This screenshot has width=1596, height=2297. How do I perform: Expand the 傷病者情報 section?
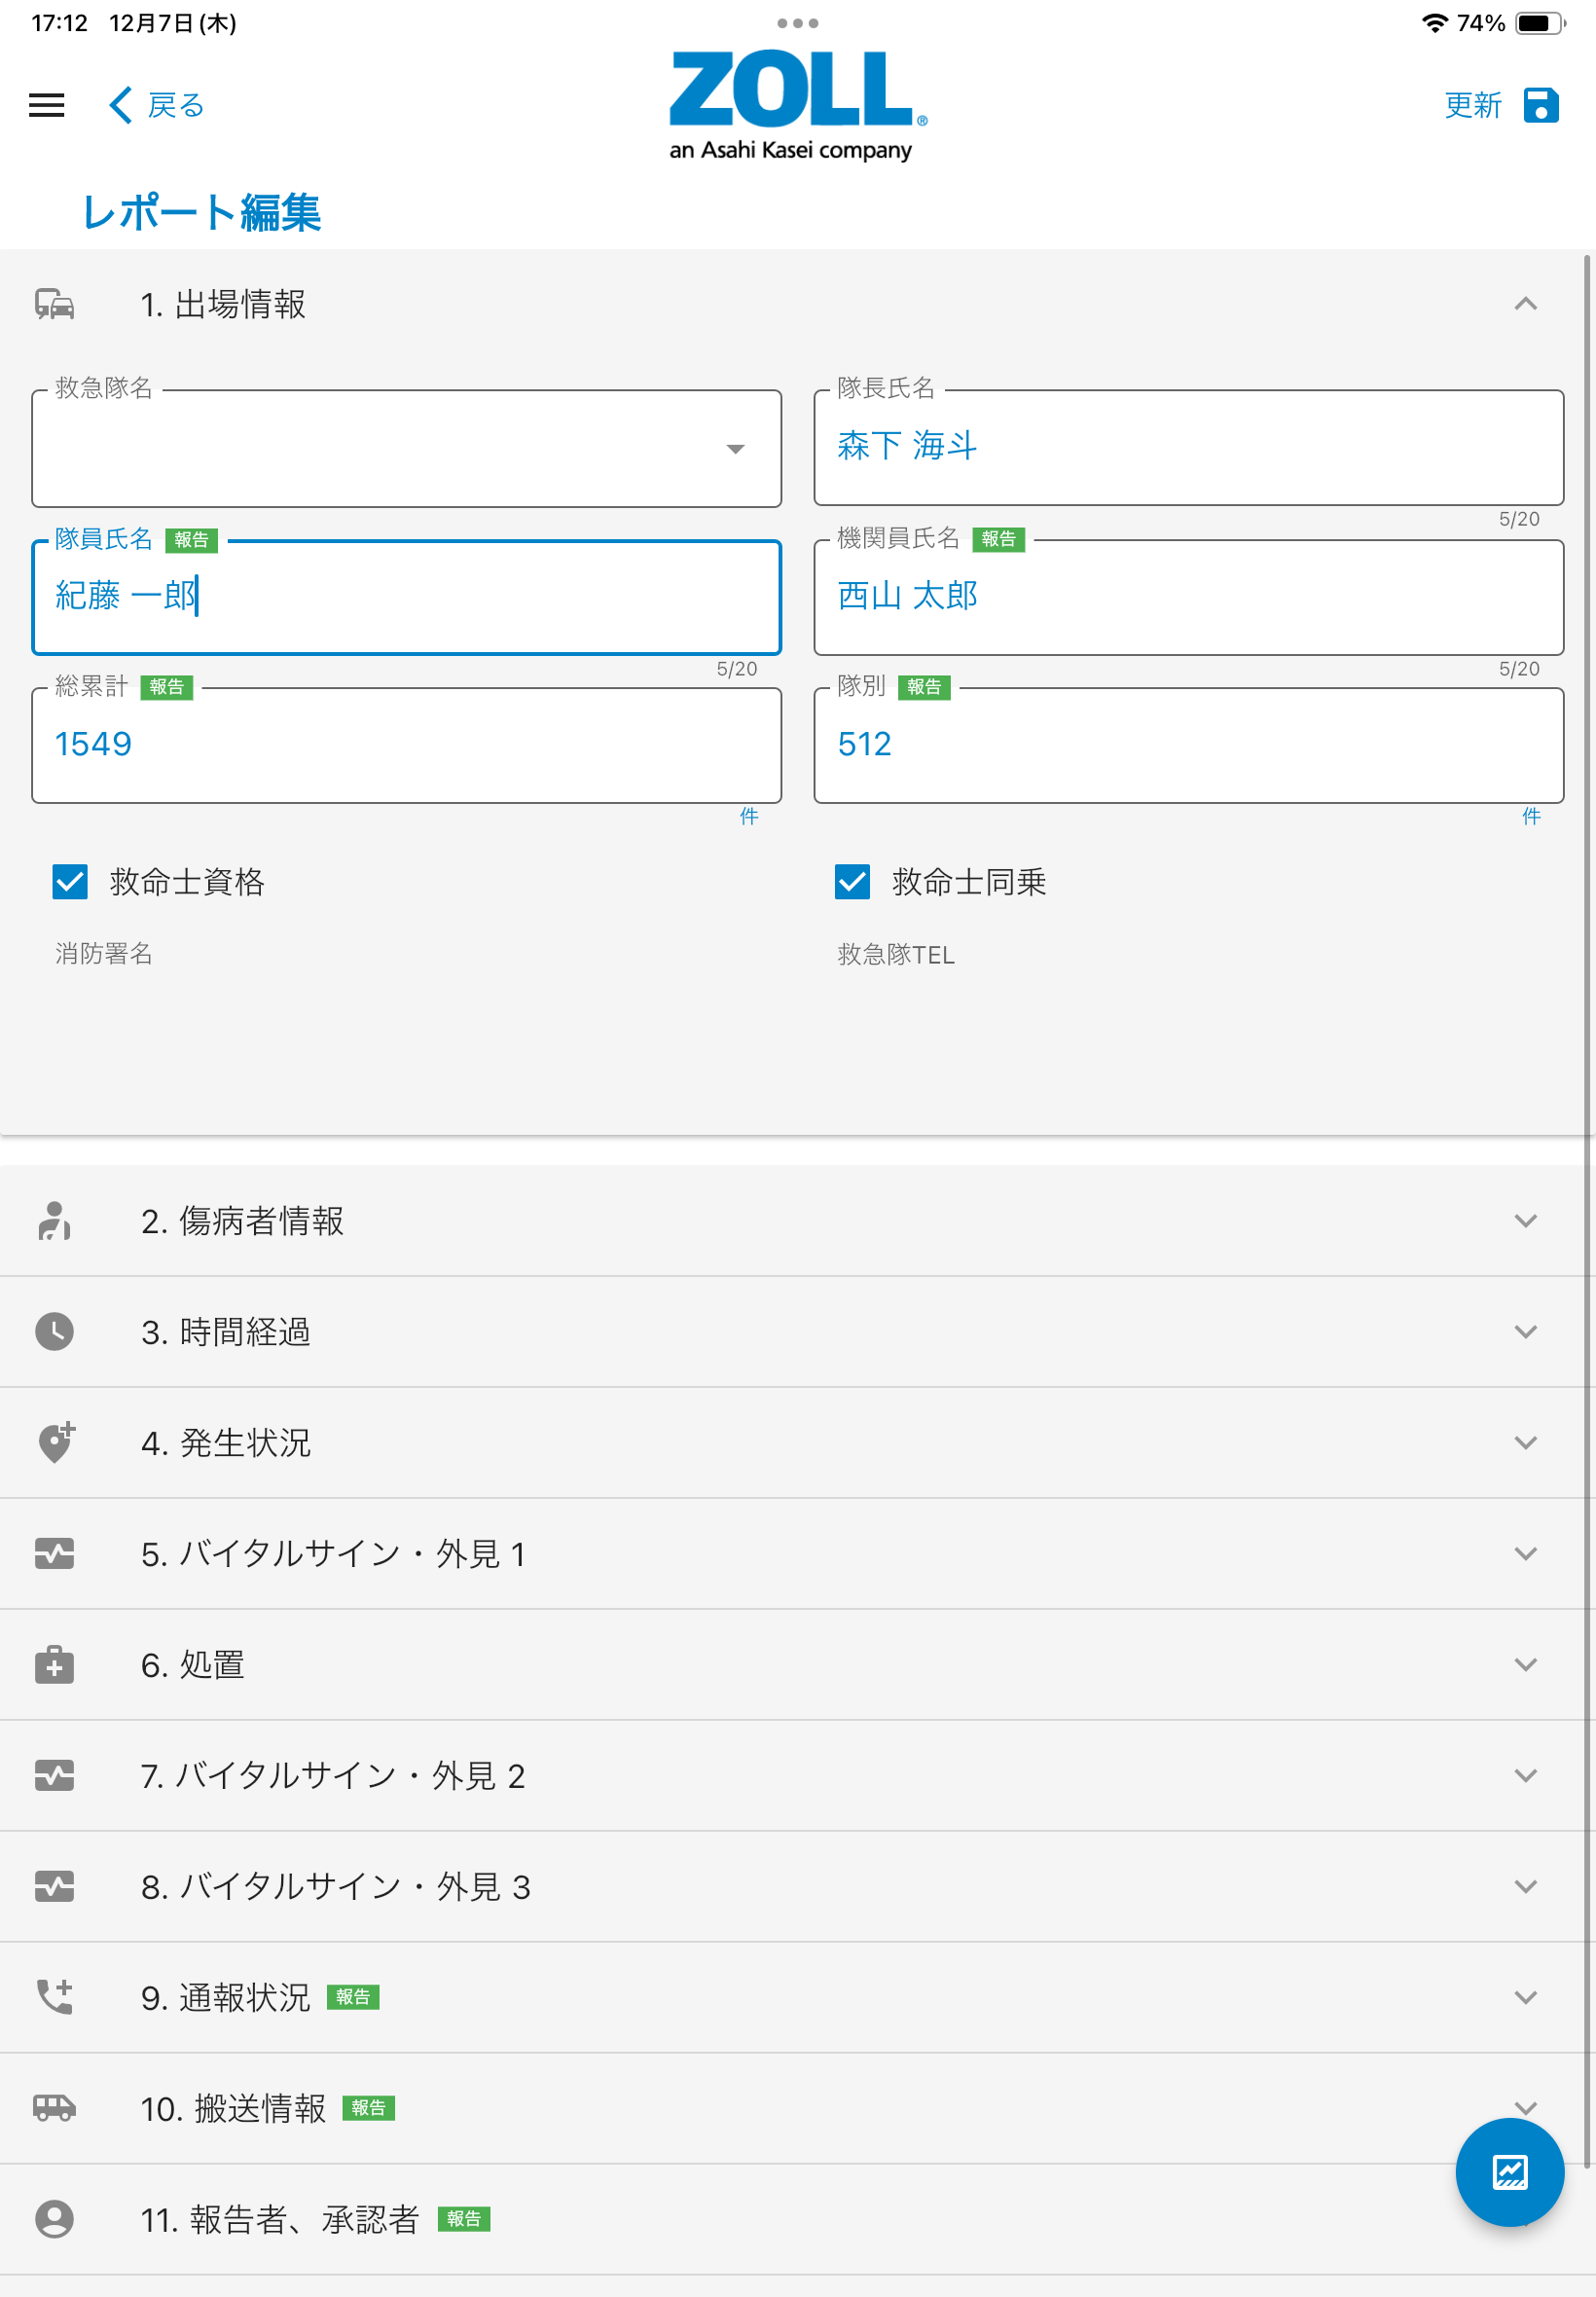(1526, 1220)
